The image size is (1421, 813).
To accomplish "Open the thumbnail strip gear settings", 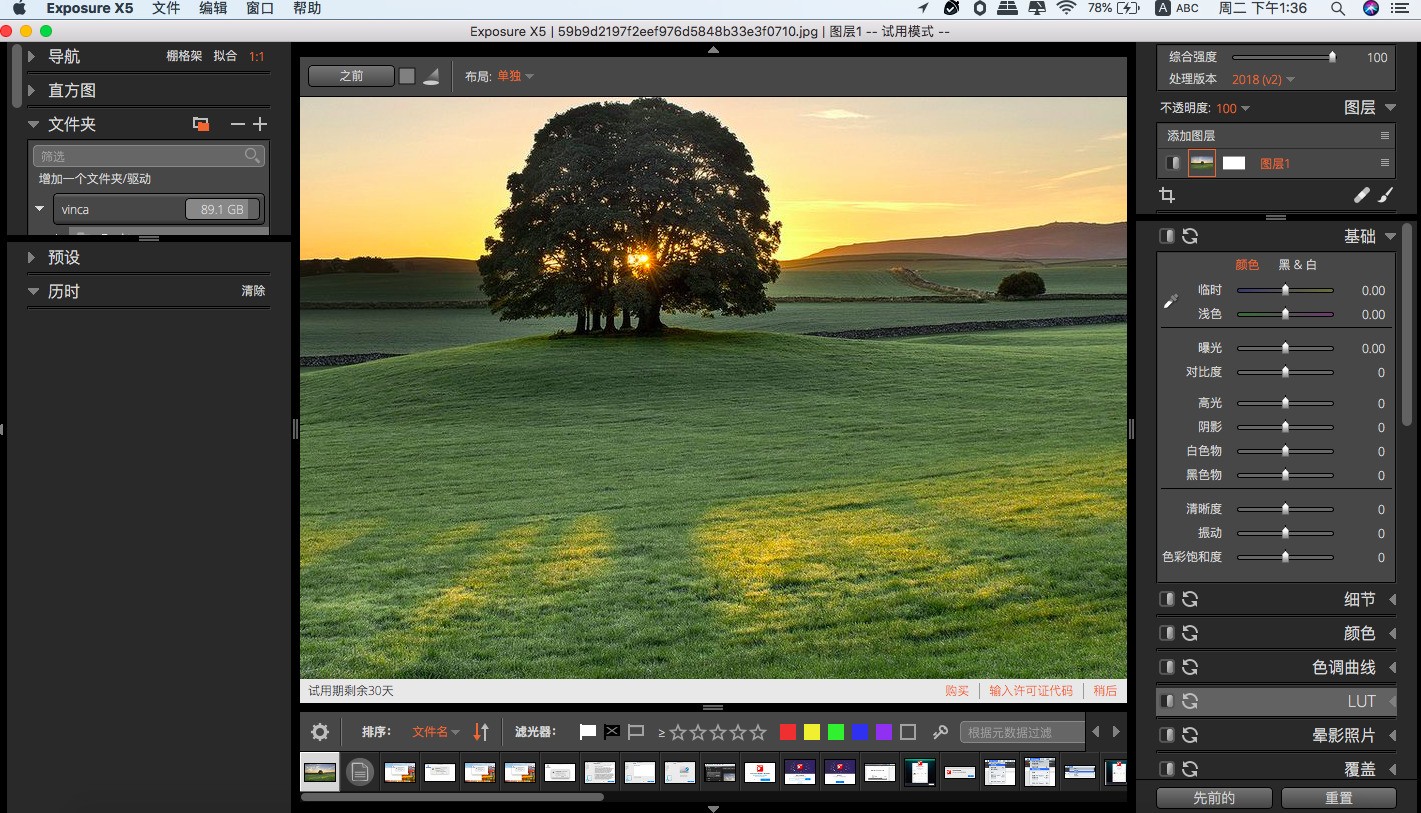I will [x=320, y=732].
